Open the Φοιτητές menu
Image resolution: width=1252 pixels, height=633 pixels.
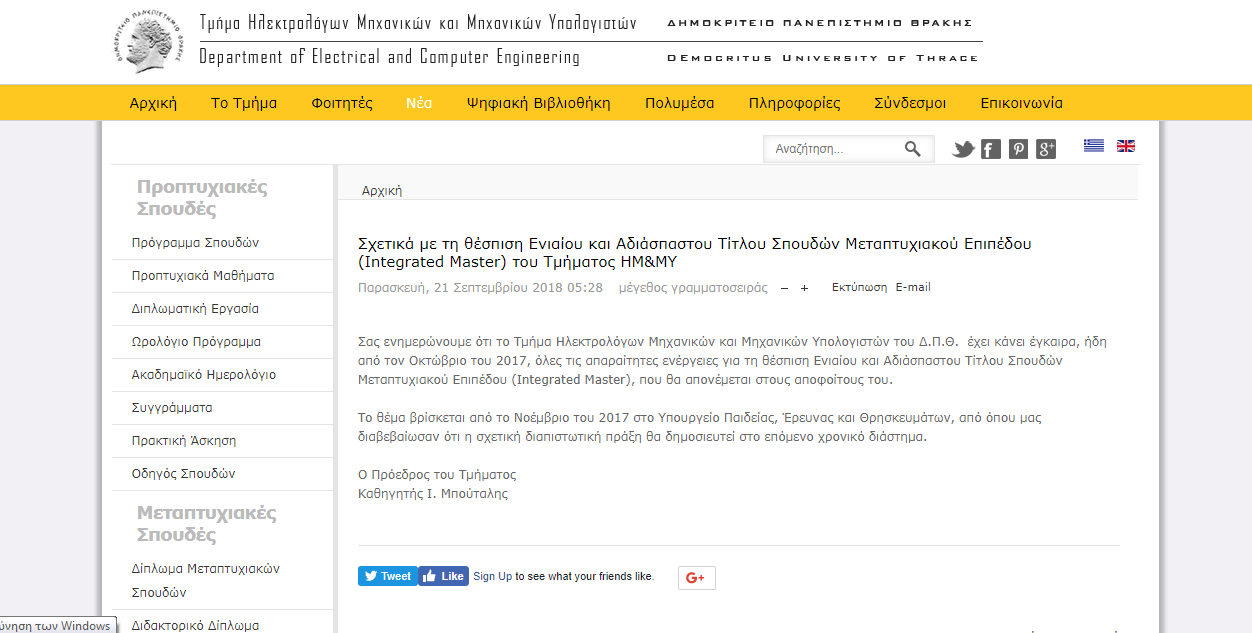(x=342, y=103)
